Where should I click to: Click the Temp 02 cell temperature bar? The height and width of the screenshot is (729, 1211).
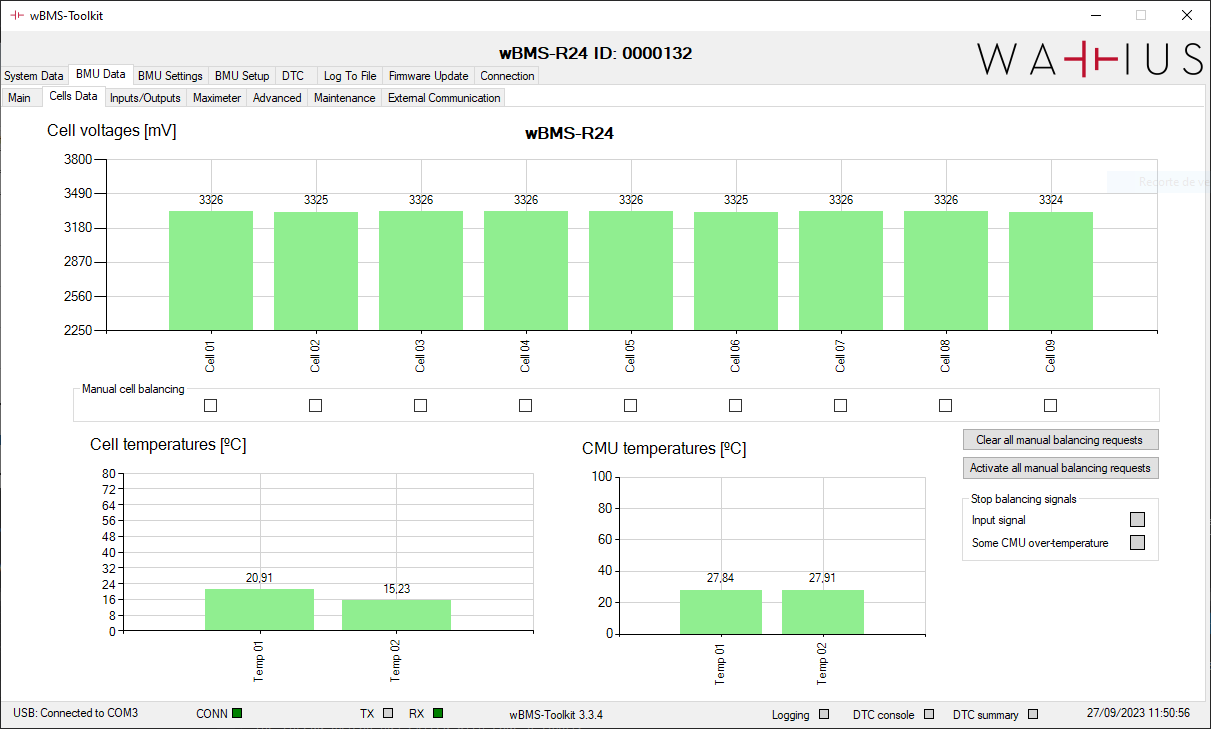[396, 614]
